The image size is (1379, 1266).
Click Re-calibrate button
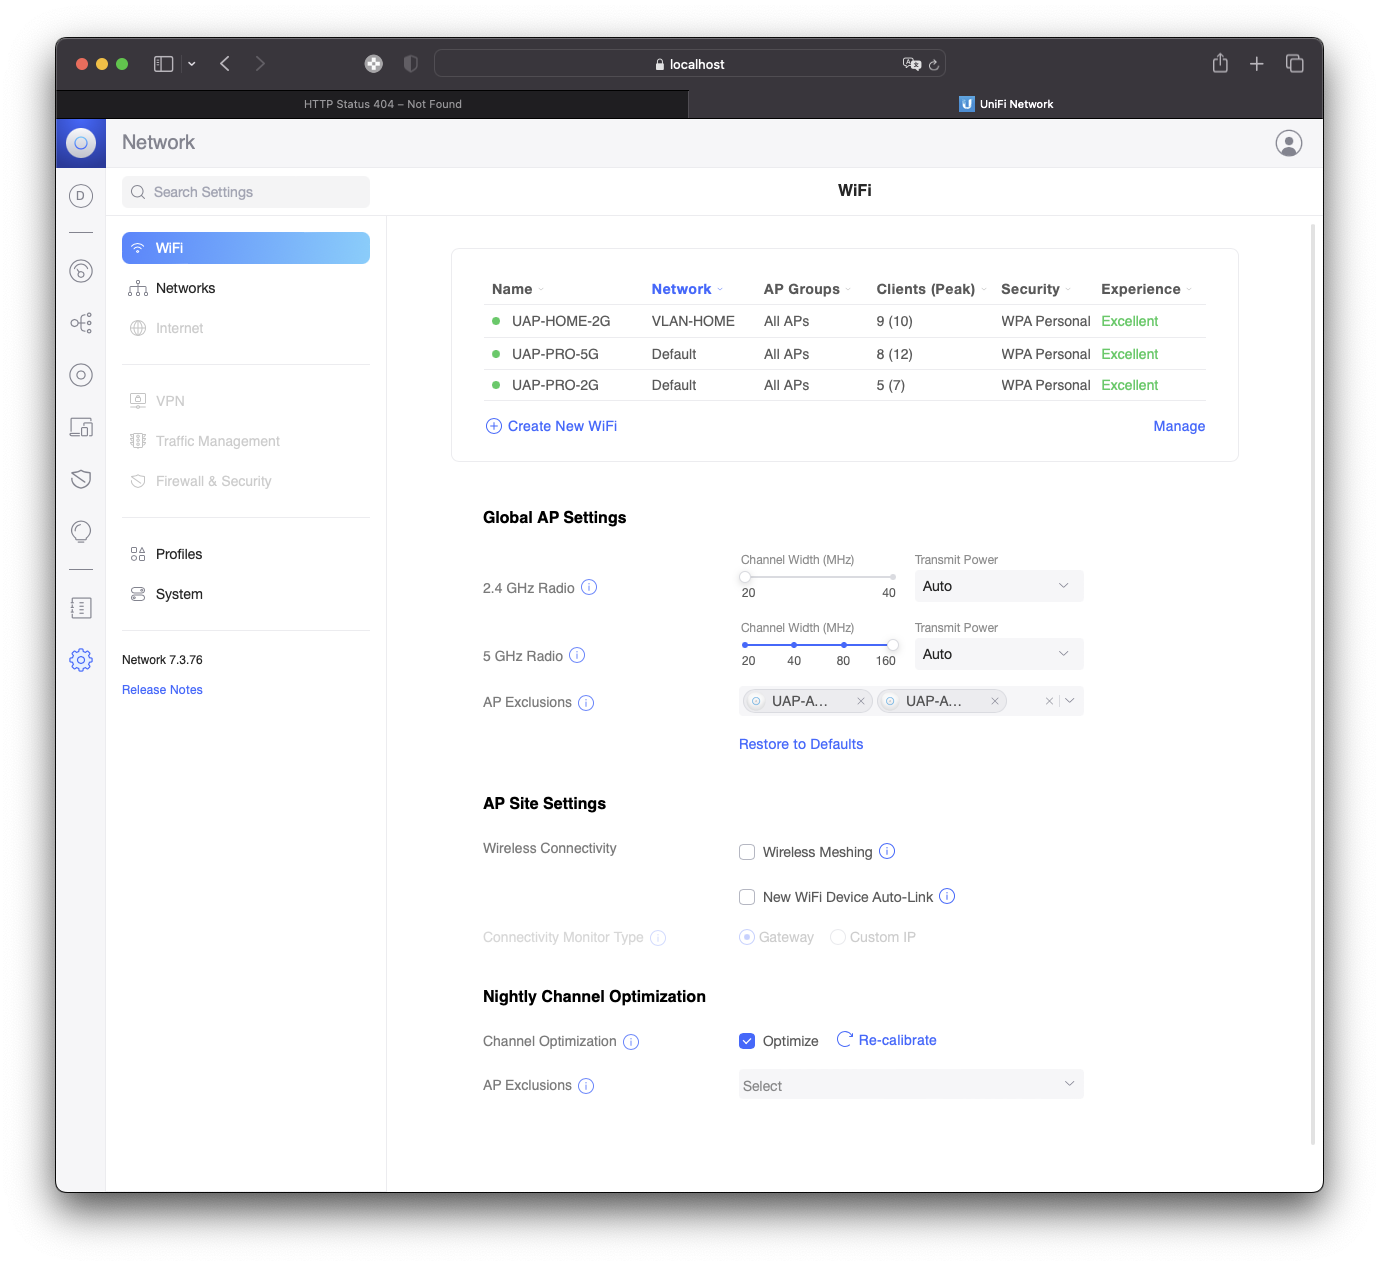[x=887, y=1040]
